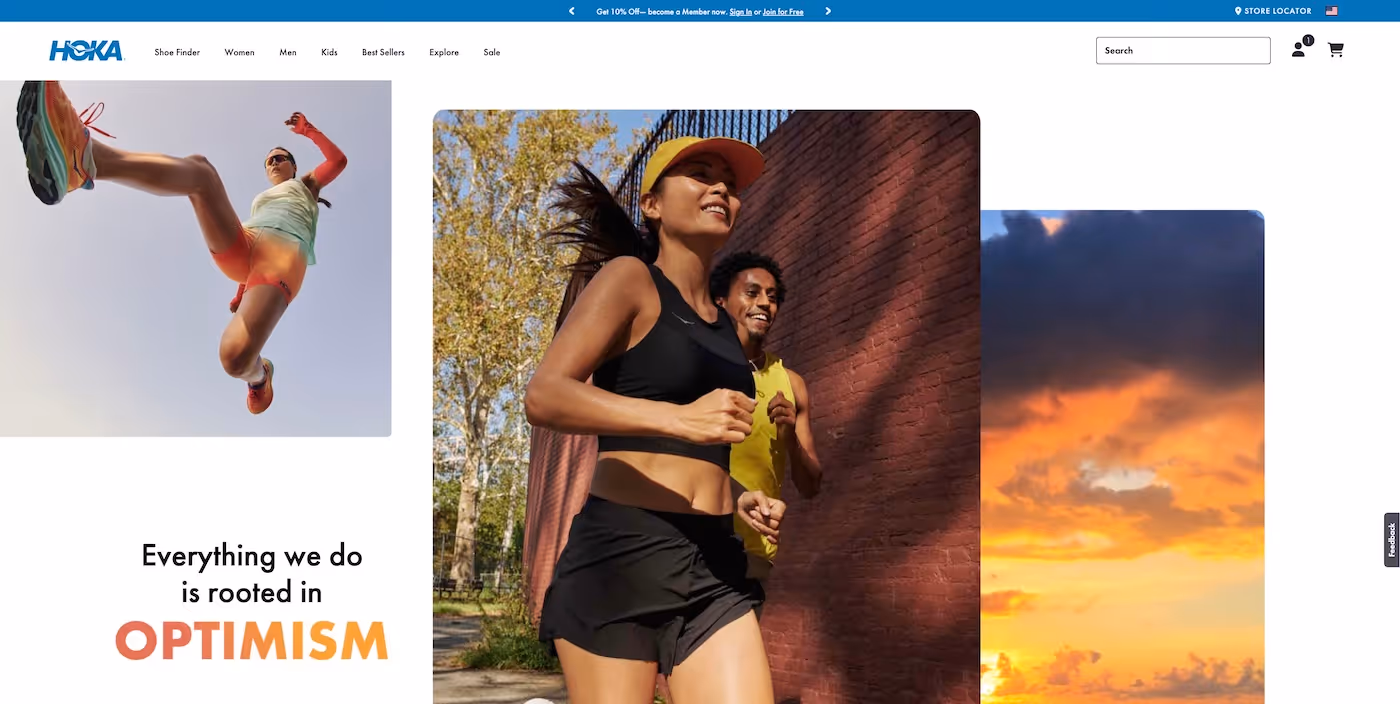
Task: Click the left arrow on the promo banner
Action: tap(571, 11)
